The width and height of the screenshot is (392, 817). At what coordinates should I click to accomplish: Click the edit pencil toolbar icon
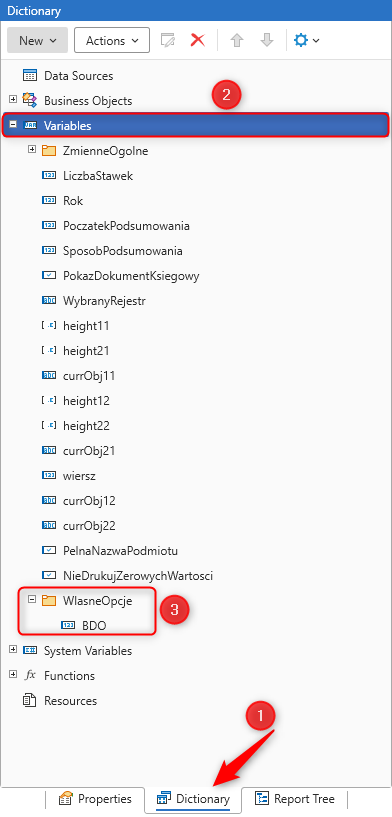[168, 40]
